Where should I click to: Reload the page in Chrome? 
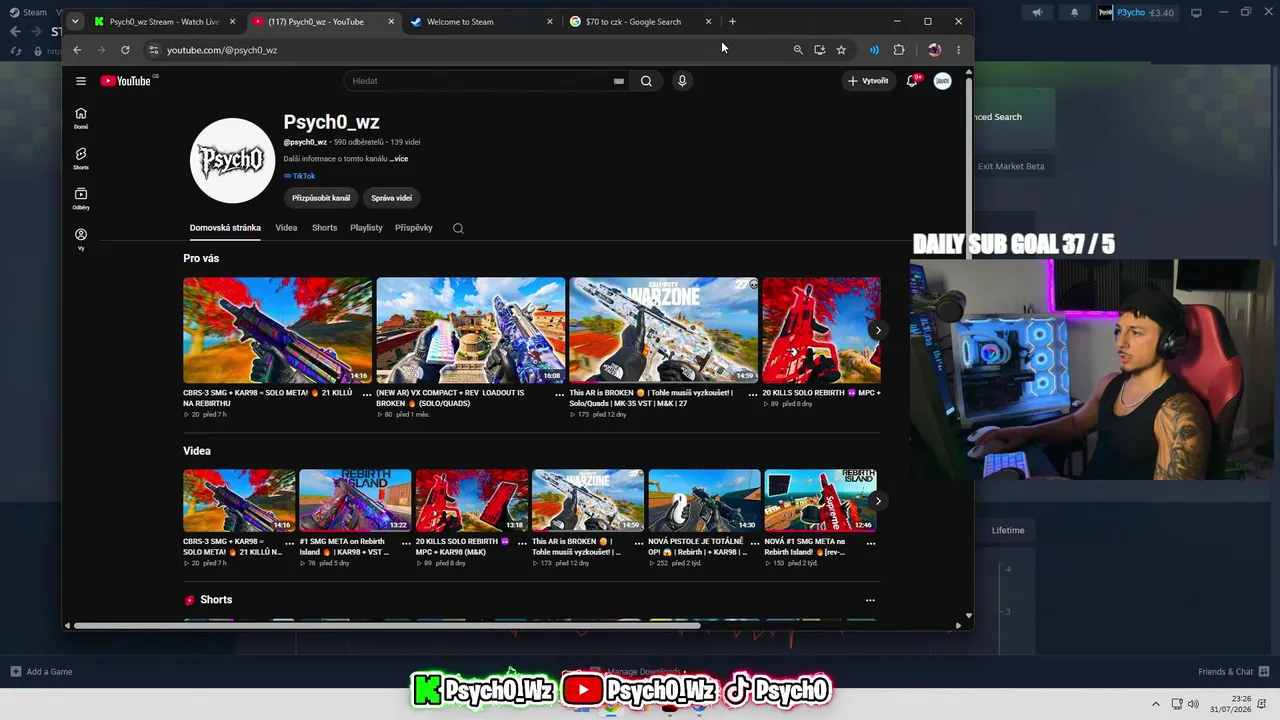click(x=125, y=50)
